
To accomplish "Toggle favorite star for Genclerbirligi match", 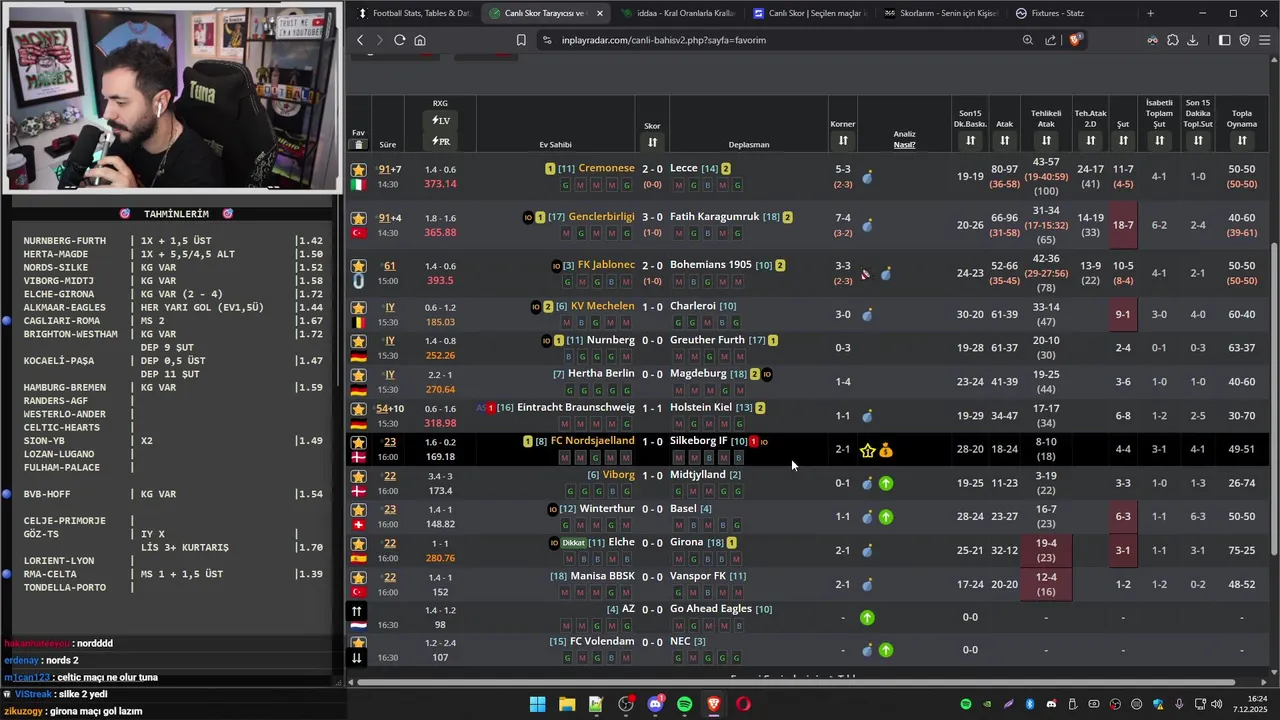I will pyautogui.click(x=358, y=218).
